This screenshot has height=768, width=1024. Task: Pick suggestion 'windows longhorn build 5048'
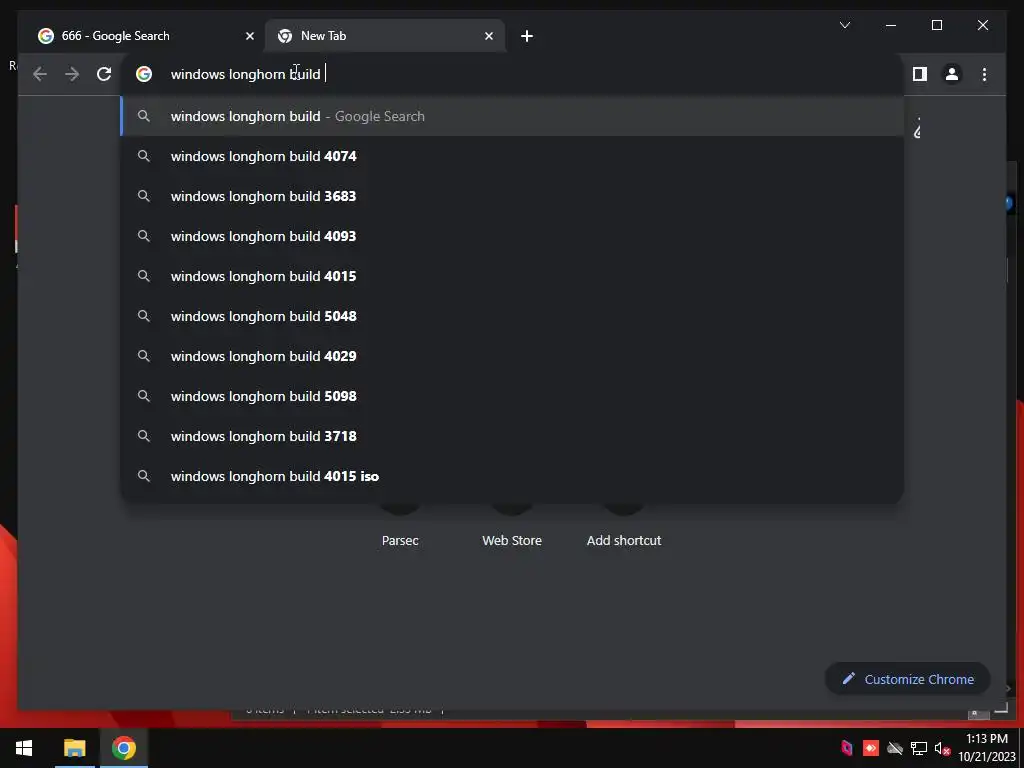click(x=513, y=316)
